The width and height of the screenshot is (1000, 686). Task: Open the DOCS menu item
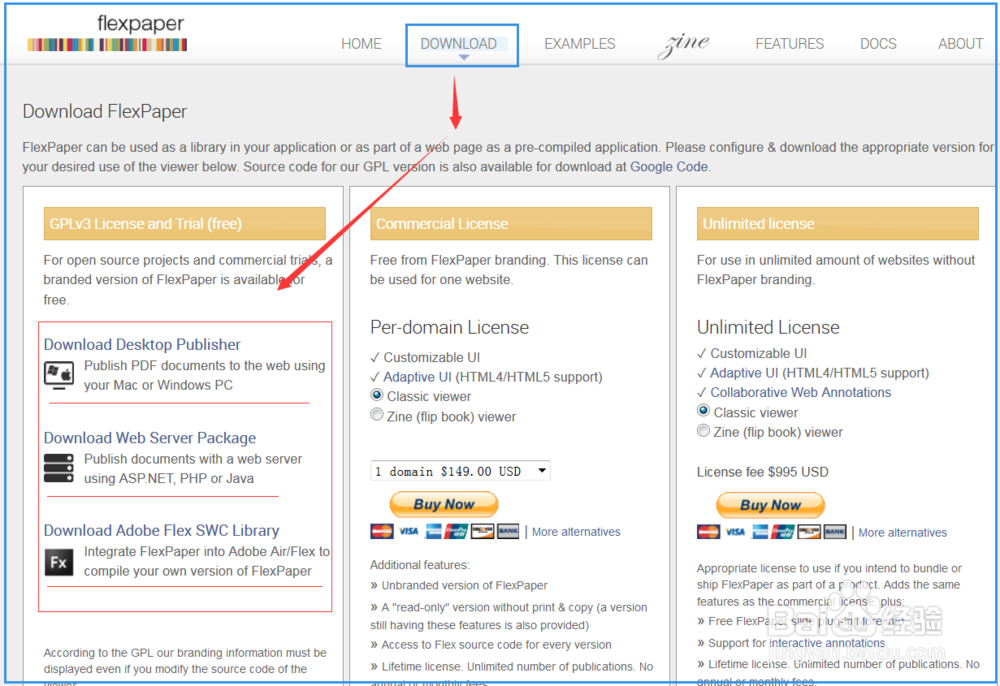click(x=878, y=44)
